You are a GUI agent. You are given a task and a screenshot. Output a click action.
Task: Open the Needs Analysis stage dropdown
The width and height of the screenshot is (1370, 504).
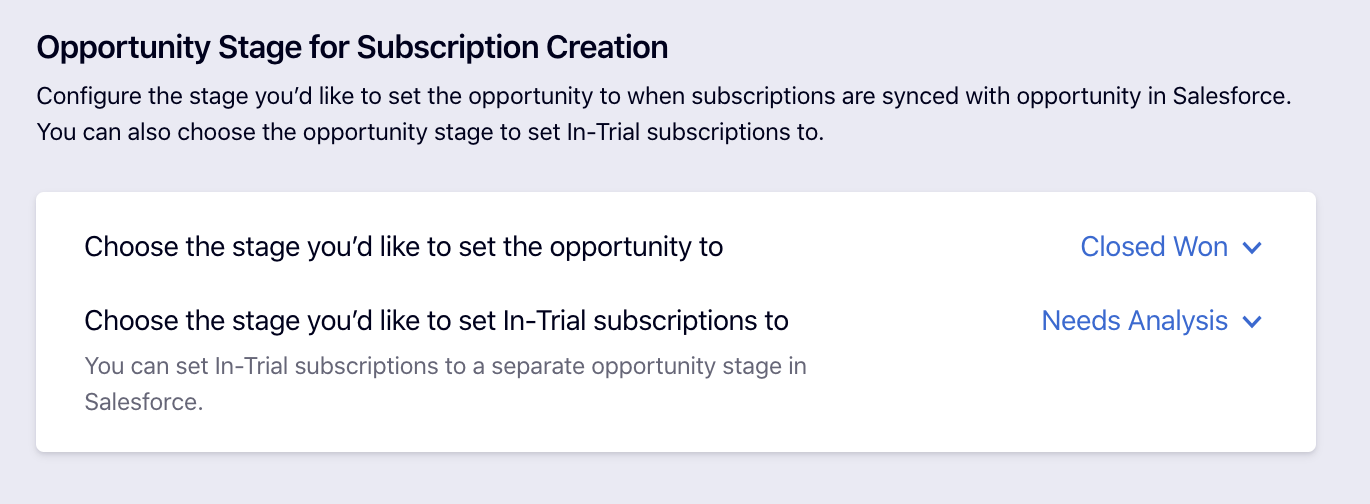tap(1151, 321)
